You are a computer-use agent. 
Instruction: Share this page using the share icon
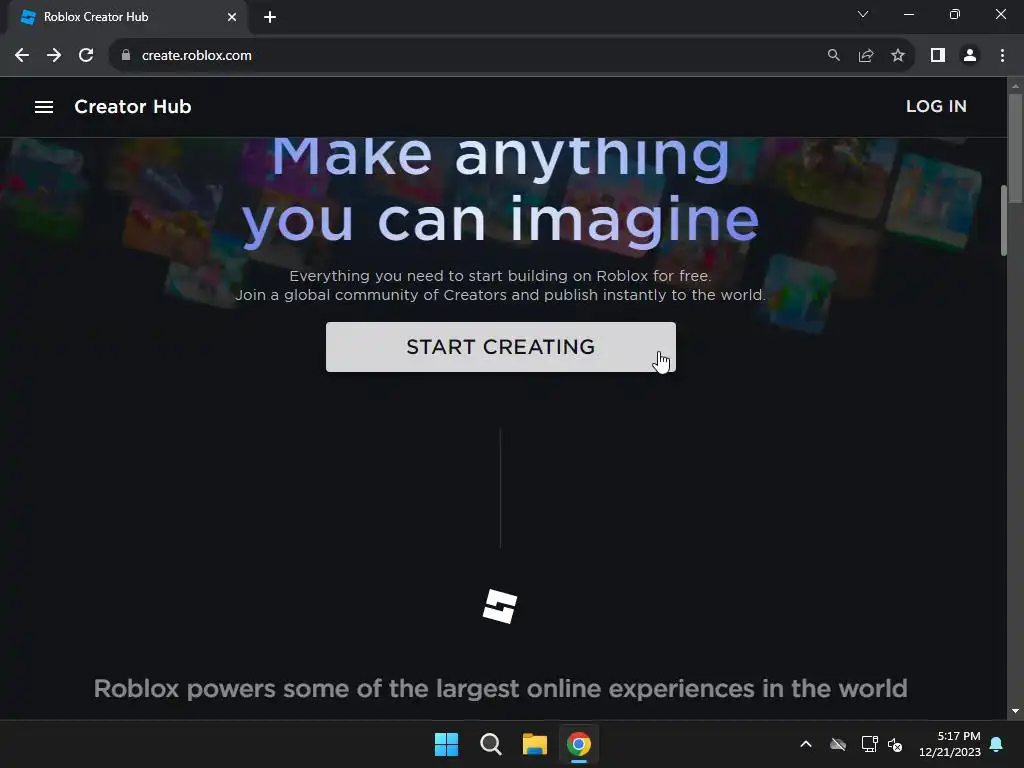(866, 56)
